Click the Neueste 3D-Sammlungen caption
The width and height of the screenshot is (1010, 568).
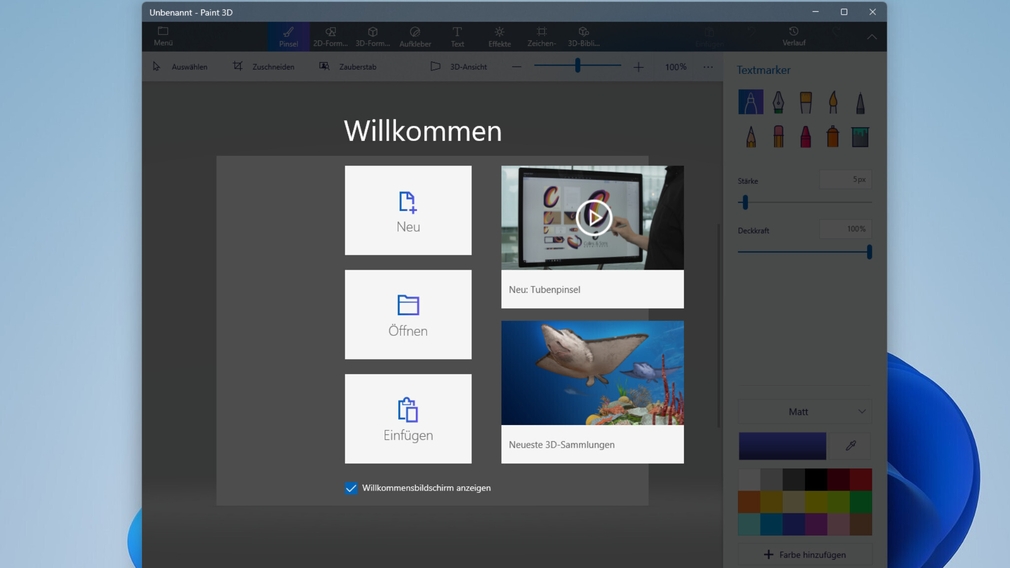click(x=562, y=444)
